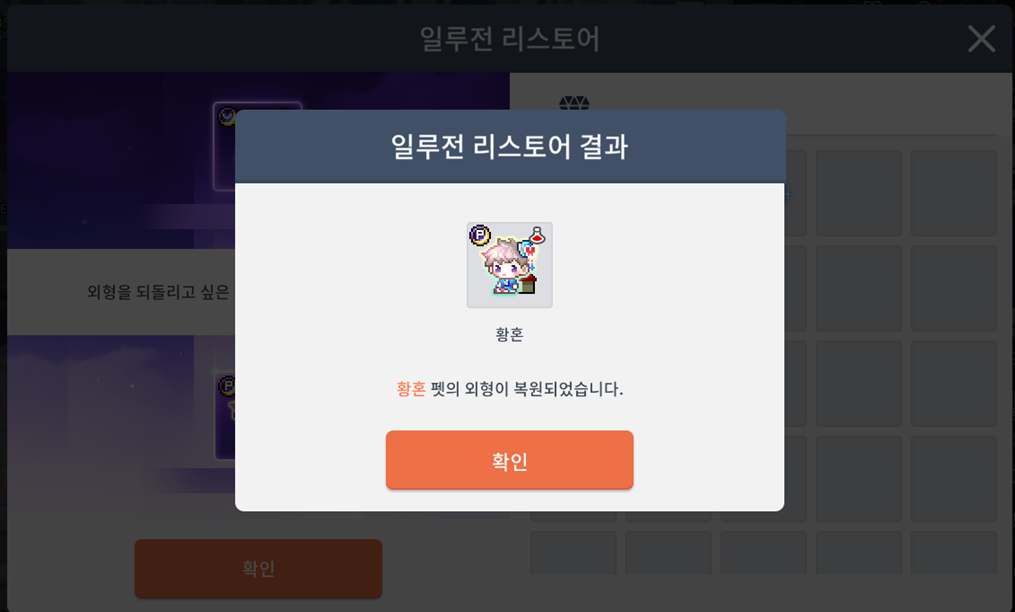The height and width of the screenshot is (612, 1015).
Task: Click the 황혼 name label under the pet icon
Action: click(x=509, y=334)
